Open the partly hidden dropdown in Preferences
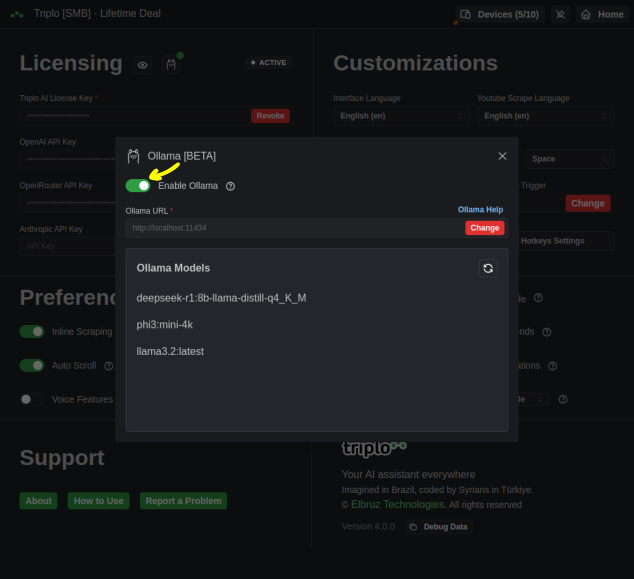The width and height of the screenshot is (634, 579). tap(534, 399)
